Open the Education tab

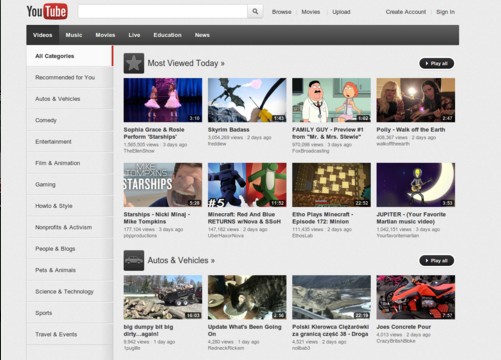pyautogui.click(x=167, y=35)
